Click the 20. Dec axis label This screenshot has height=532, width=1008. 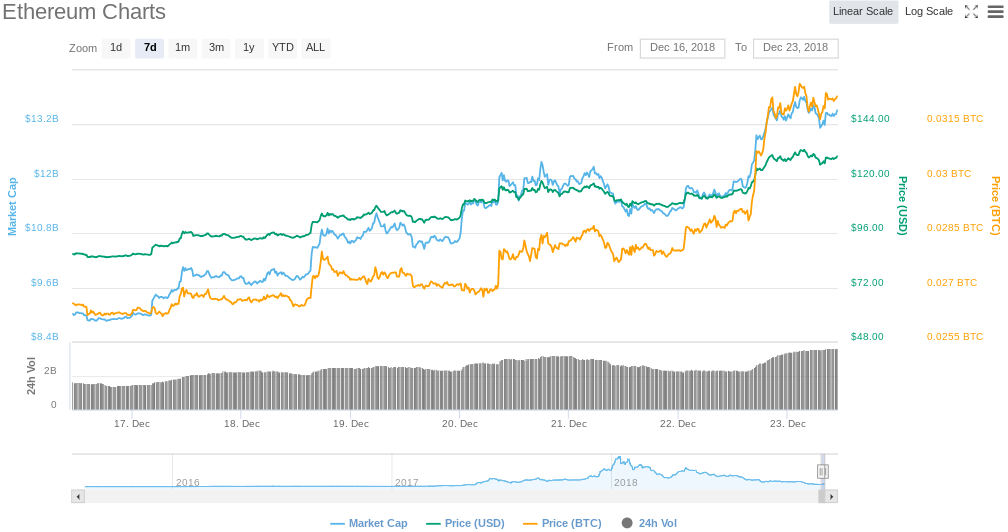coord(460,424)
